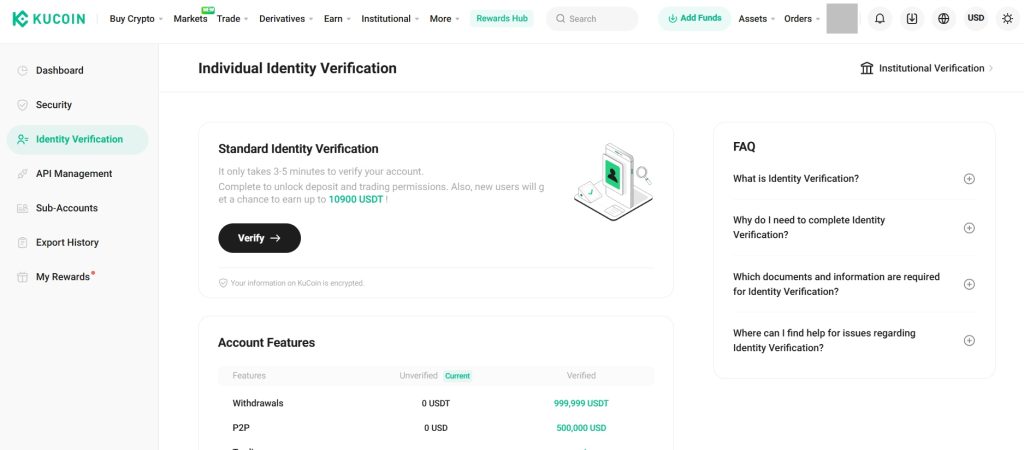Open the Assets dropdown

pos(756,19)
